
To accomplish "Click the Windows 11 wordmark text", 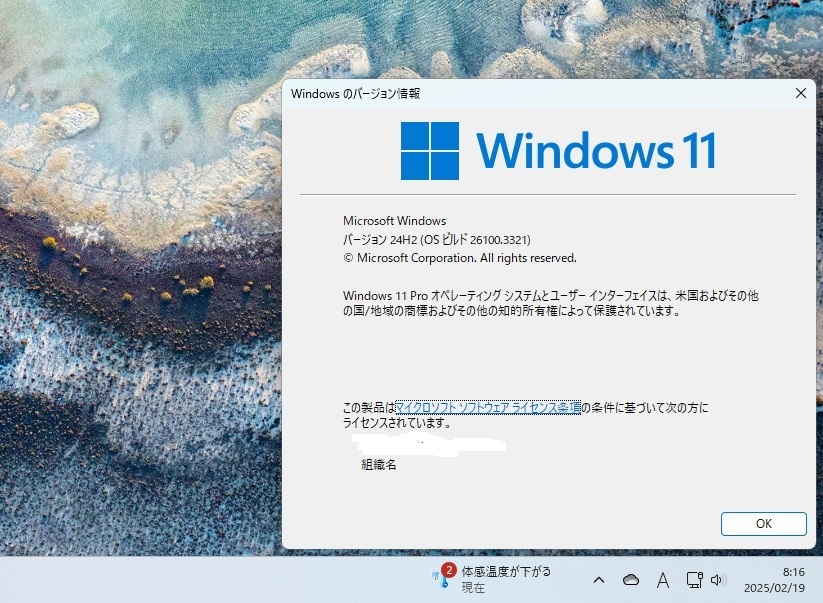I will coord(596,151).
